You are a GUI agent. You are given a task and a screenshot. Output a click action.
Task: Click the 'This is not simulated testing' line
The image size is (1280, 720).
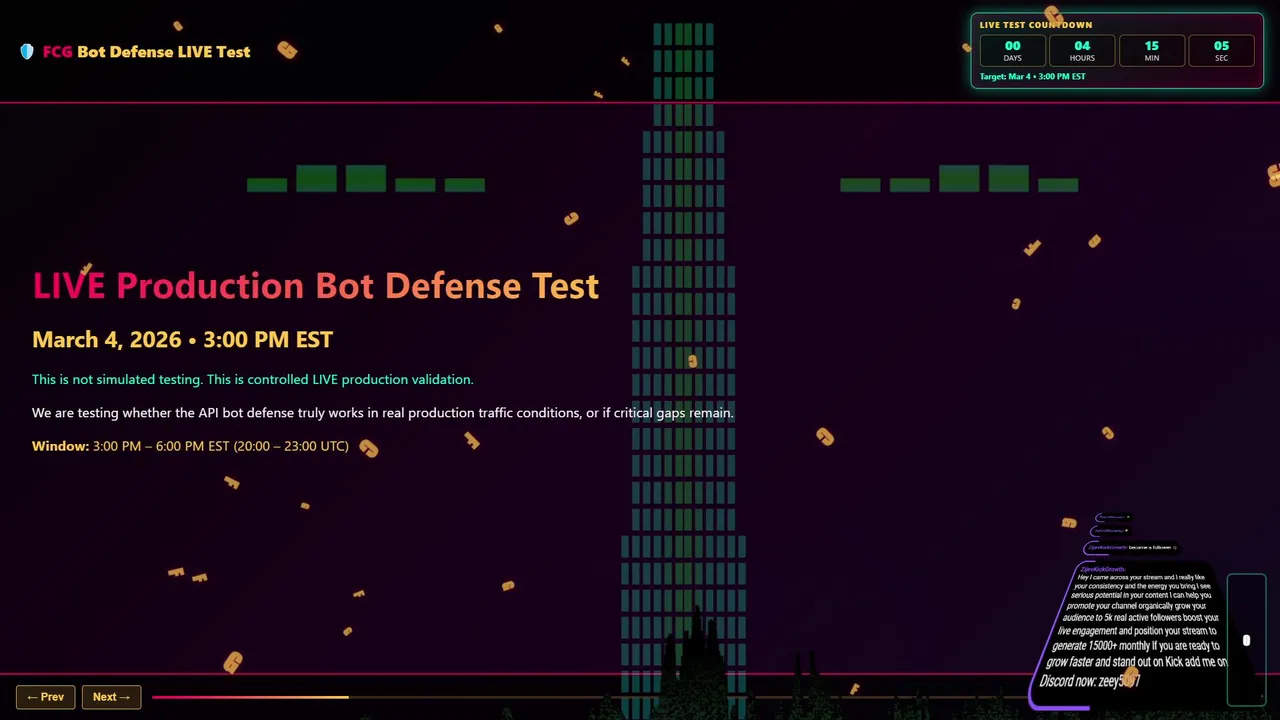[x=252, y=379]
